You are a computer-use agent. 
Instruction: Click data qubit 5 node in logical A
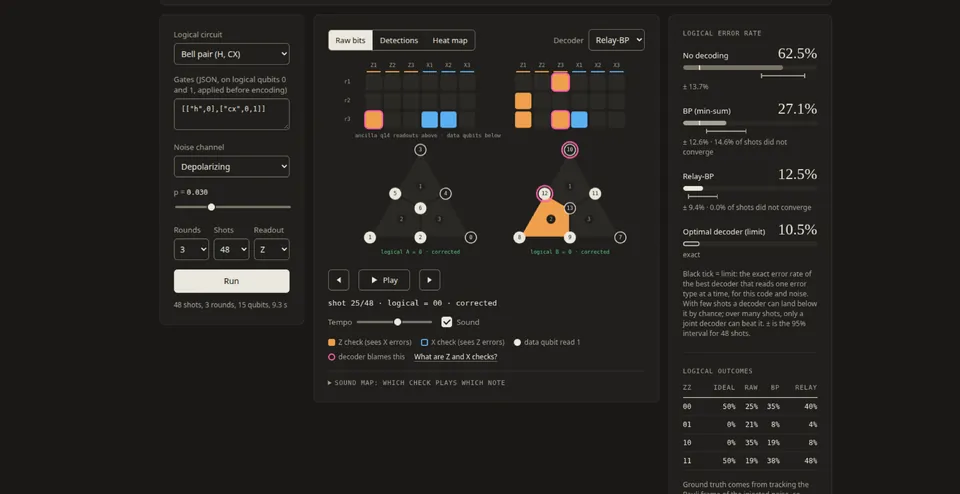coord(395,193)
